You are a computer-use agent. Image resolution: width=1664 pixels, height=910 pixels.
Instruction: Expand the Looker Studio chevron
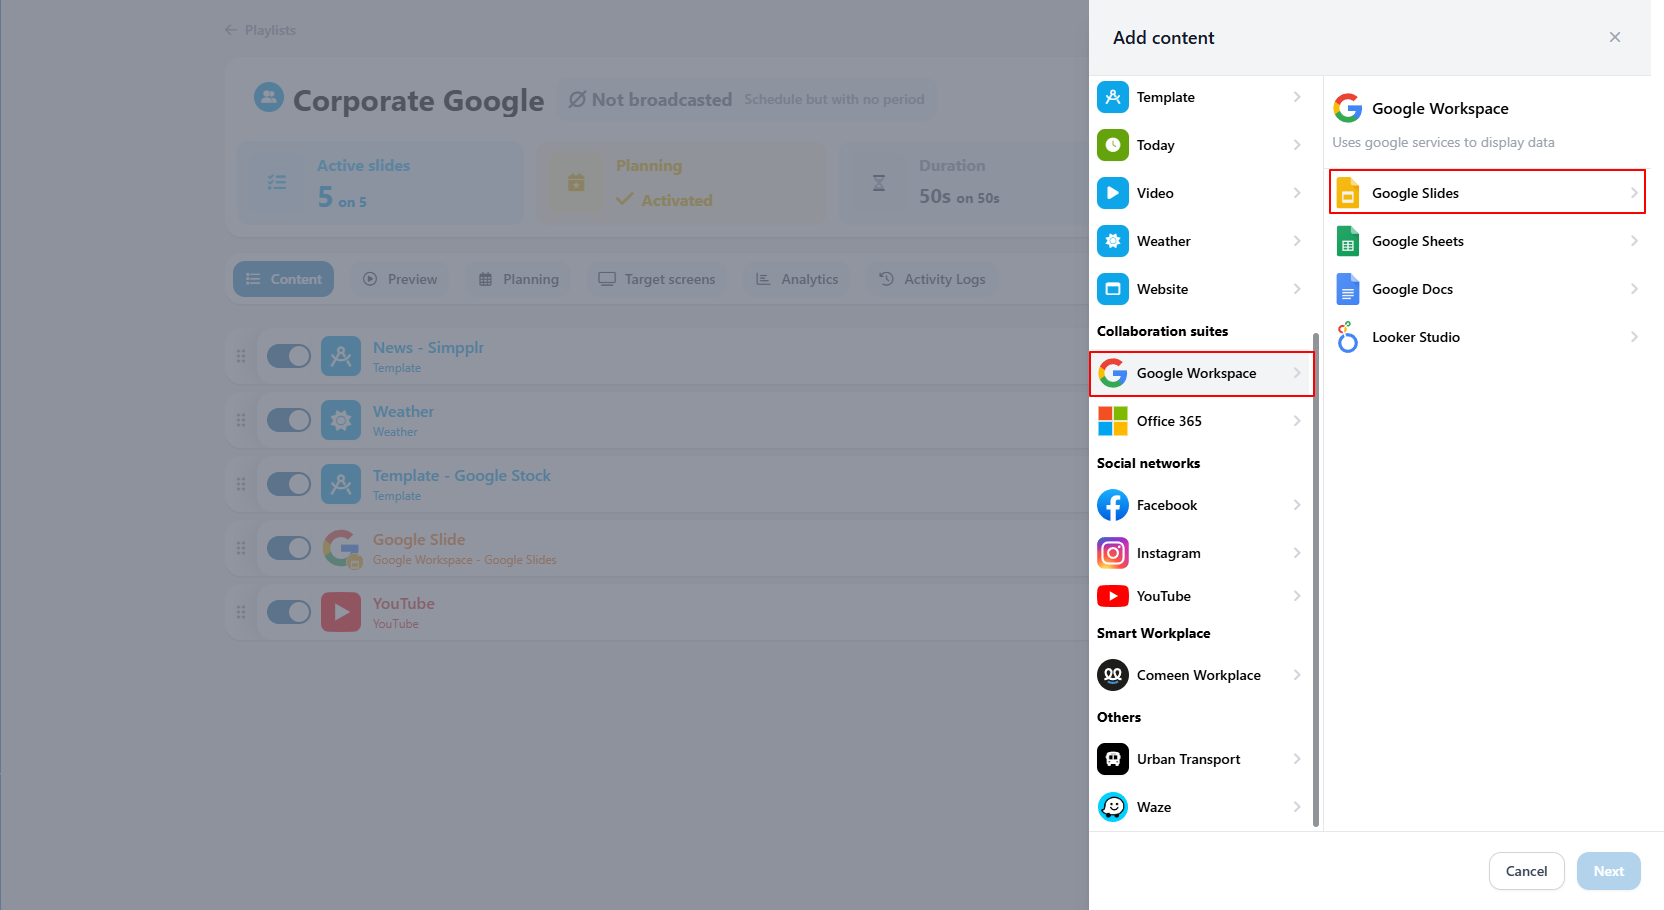click(x=1634, y=337)
